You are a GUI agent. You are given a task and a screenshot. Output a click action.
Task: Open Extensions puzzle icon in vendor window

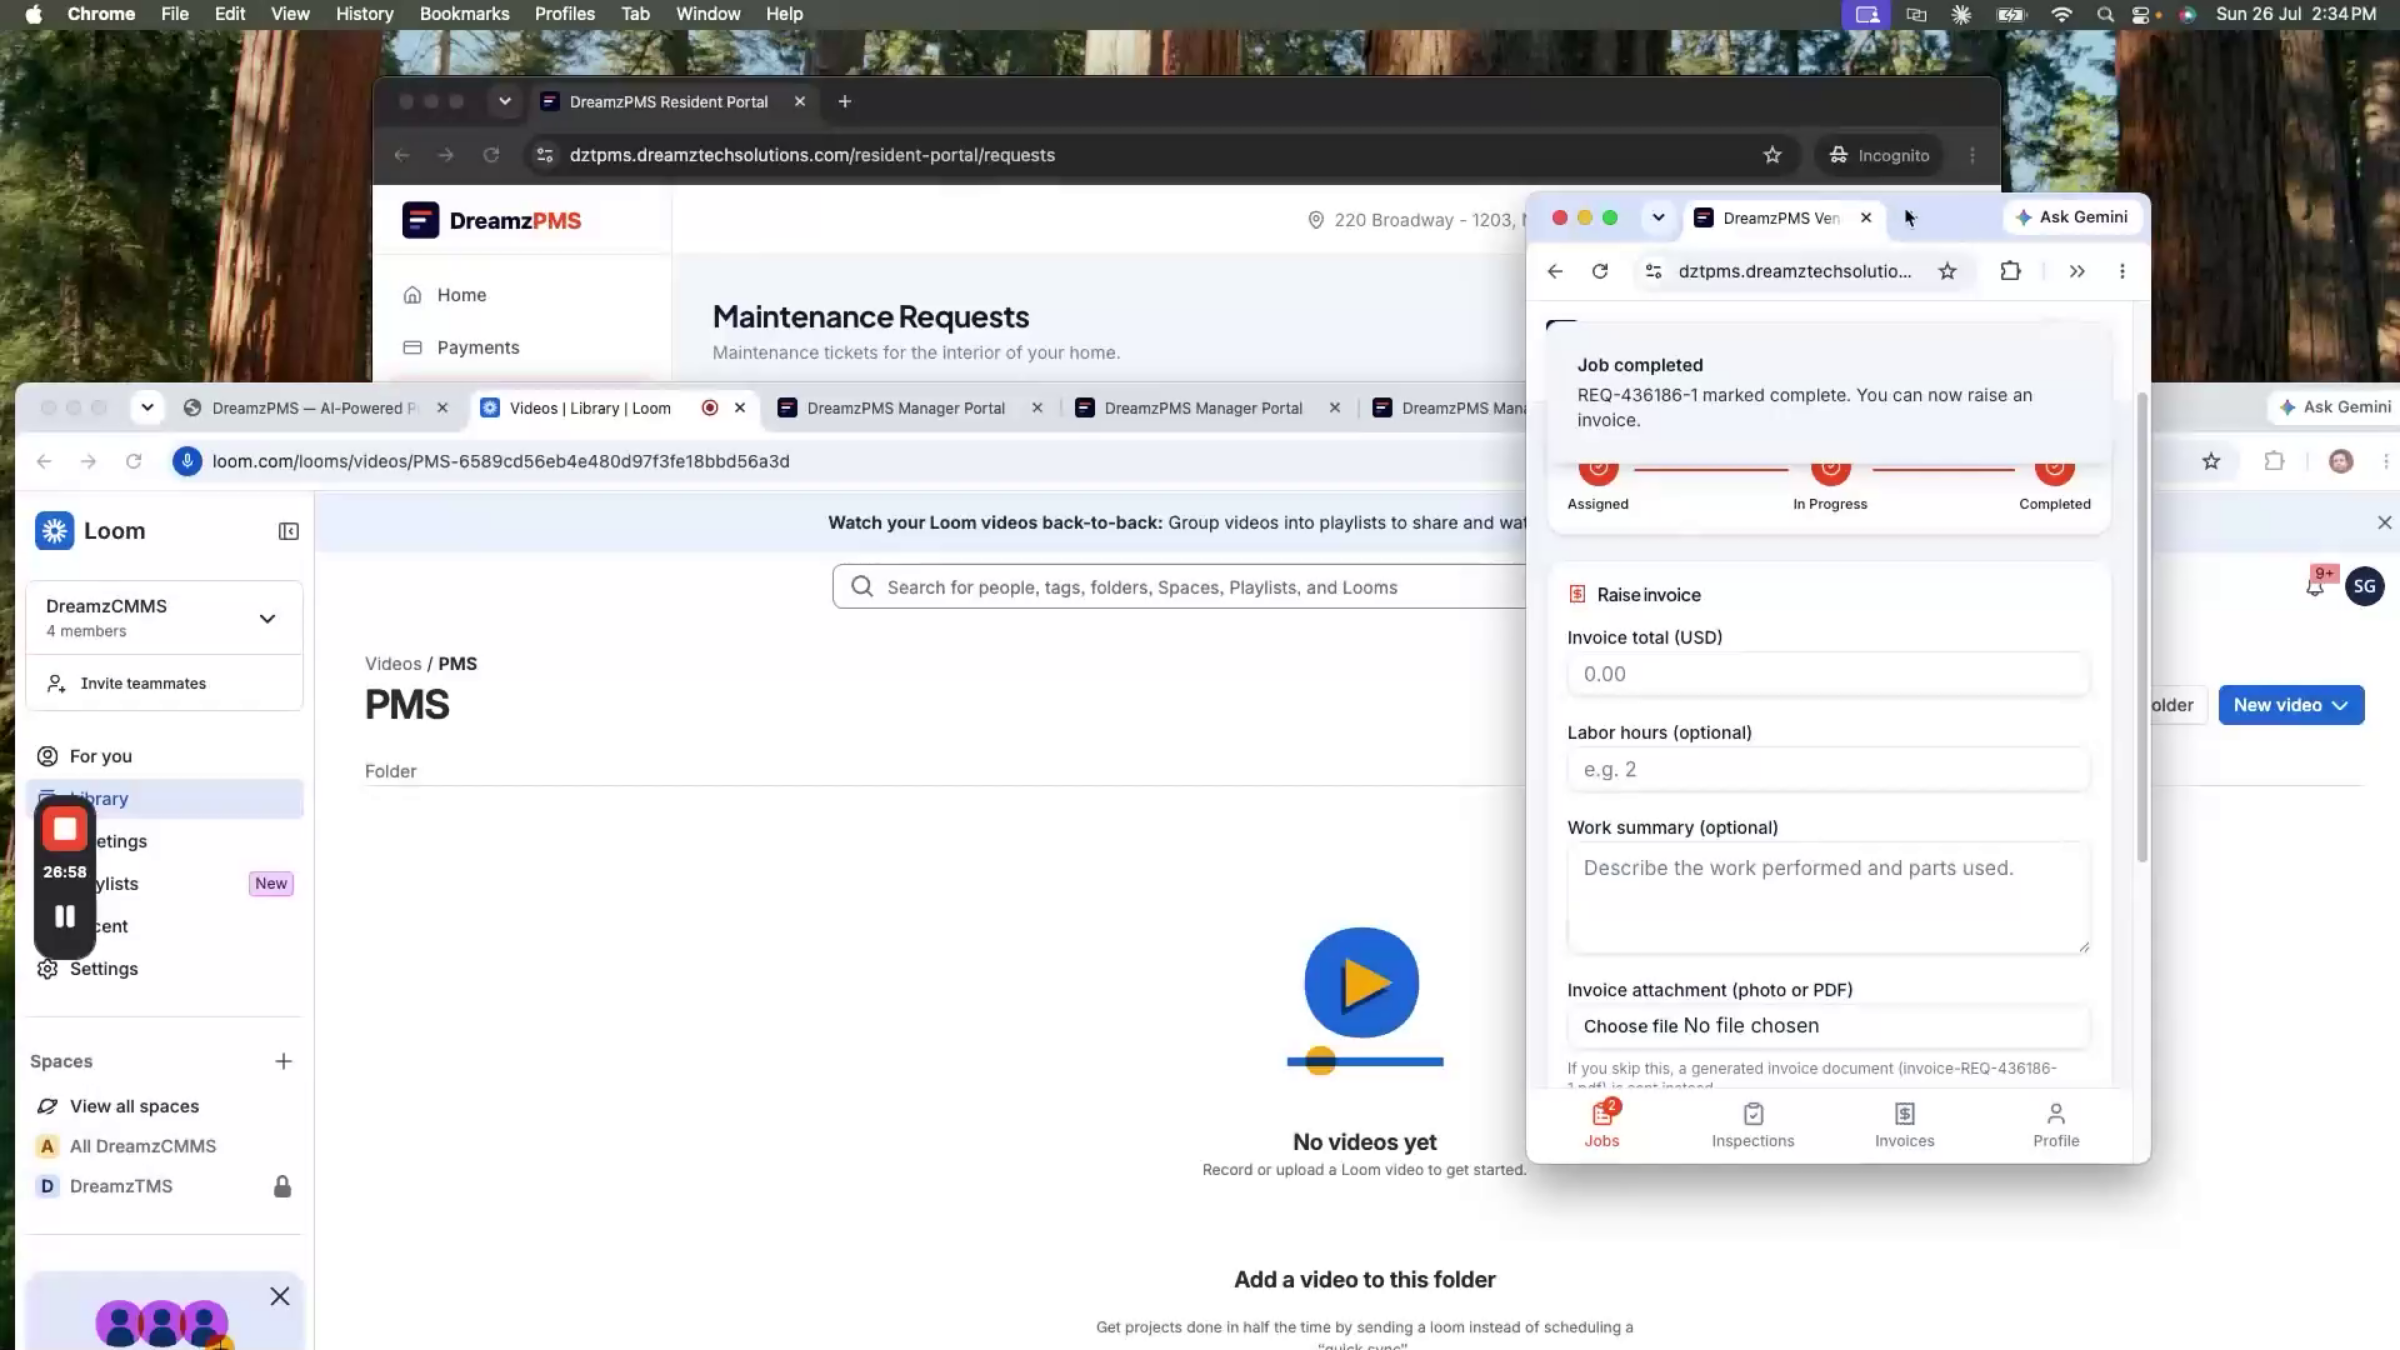[2010, 271]
